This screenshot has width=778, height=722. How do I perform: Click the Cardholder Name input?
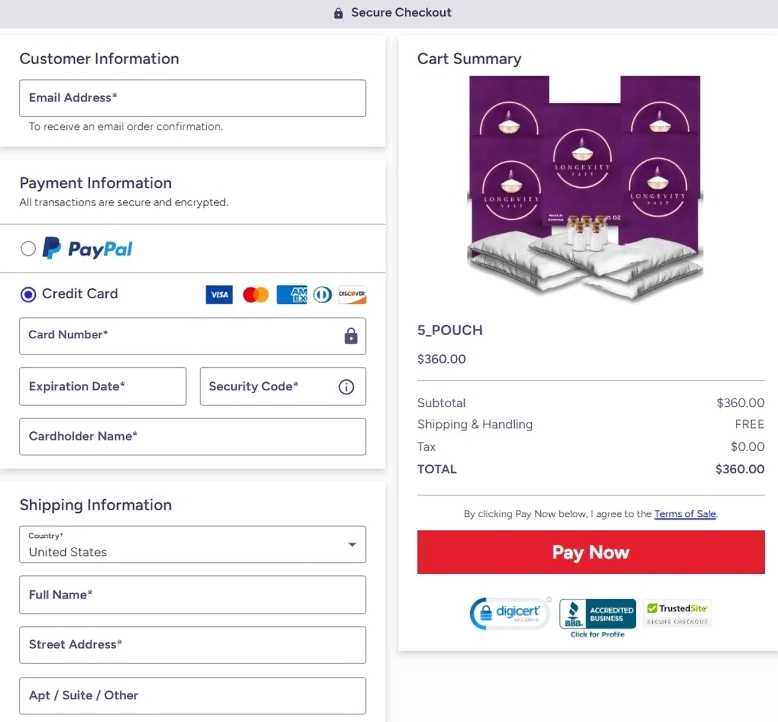(x=192, y=437)
